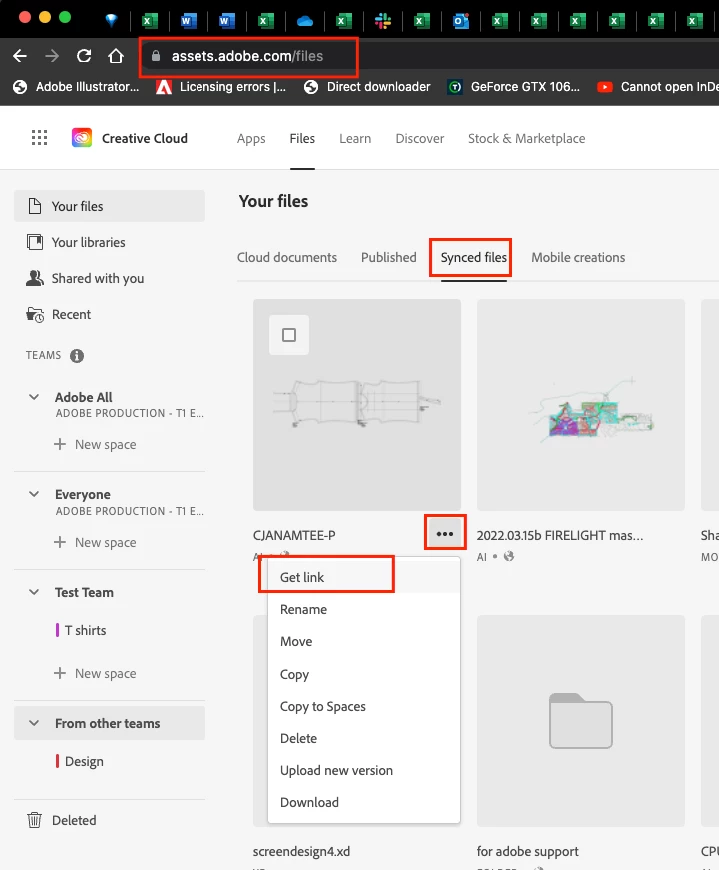719x870 pixels.
Task: Click the blue gem browser tab
Action: click(x=112, y=21)
